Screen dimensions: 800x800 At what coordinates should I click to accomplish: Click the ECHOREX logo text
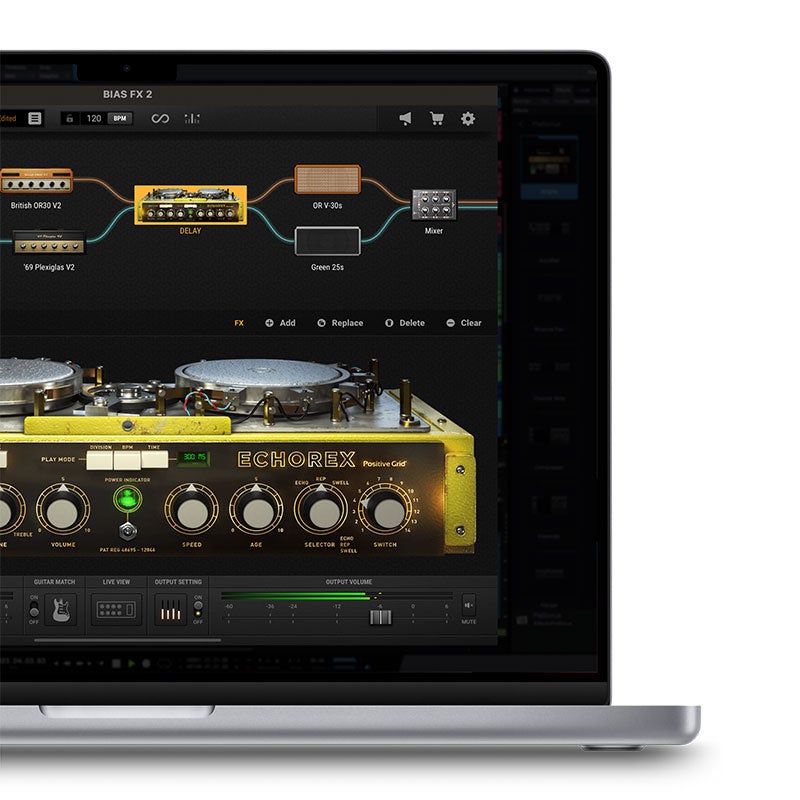click(296, 460)
